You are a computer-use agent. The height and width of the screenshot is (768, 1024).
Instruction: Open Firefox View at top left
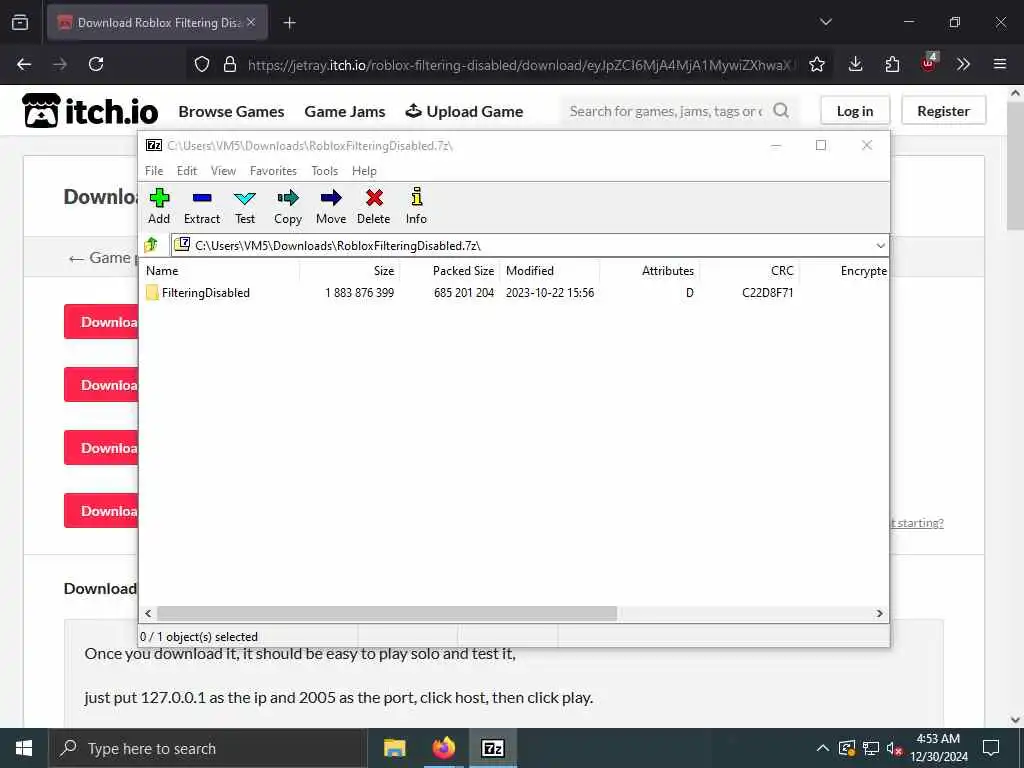[20, 22]
